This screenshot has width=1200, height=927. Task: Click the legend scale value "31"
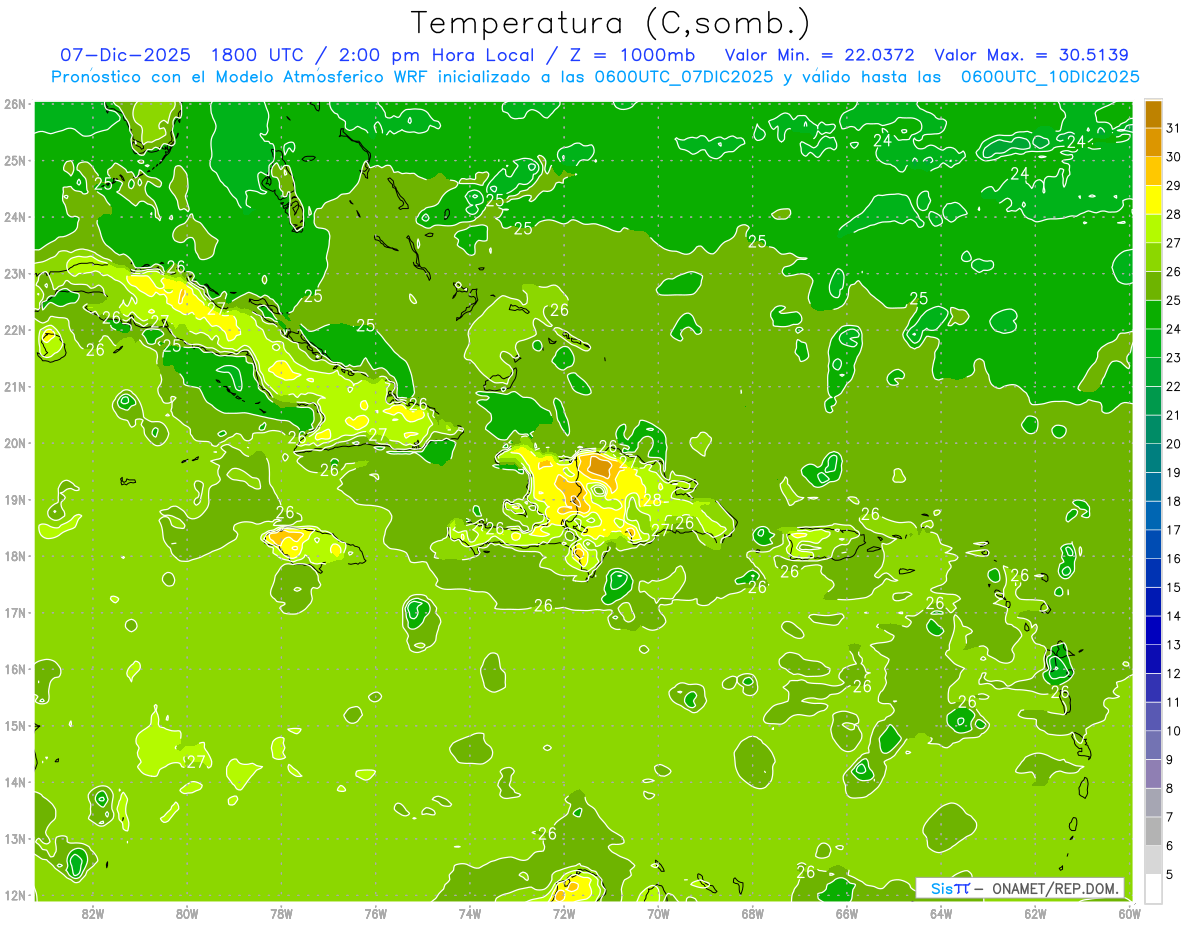coord(1174,127)
